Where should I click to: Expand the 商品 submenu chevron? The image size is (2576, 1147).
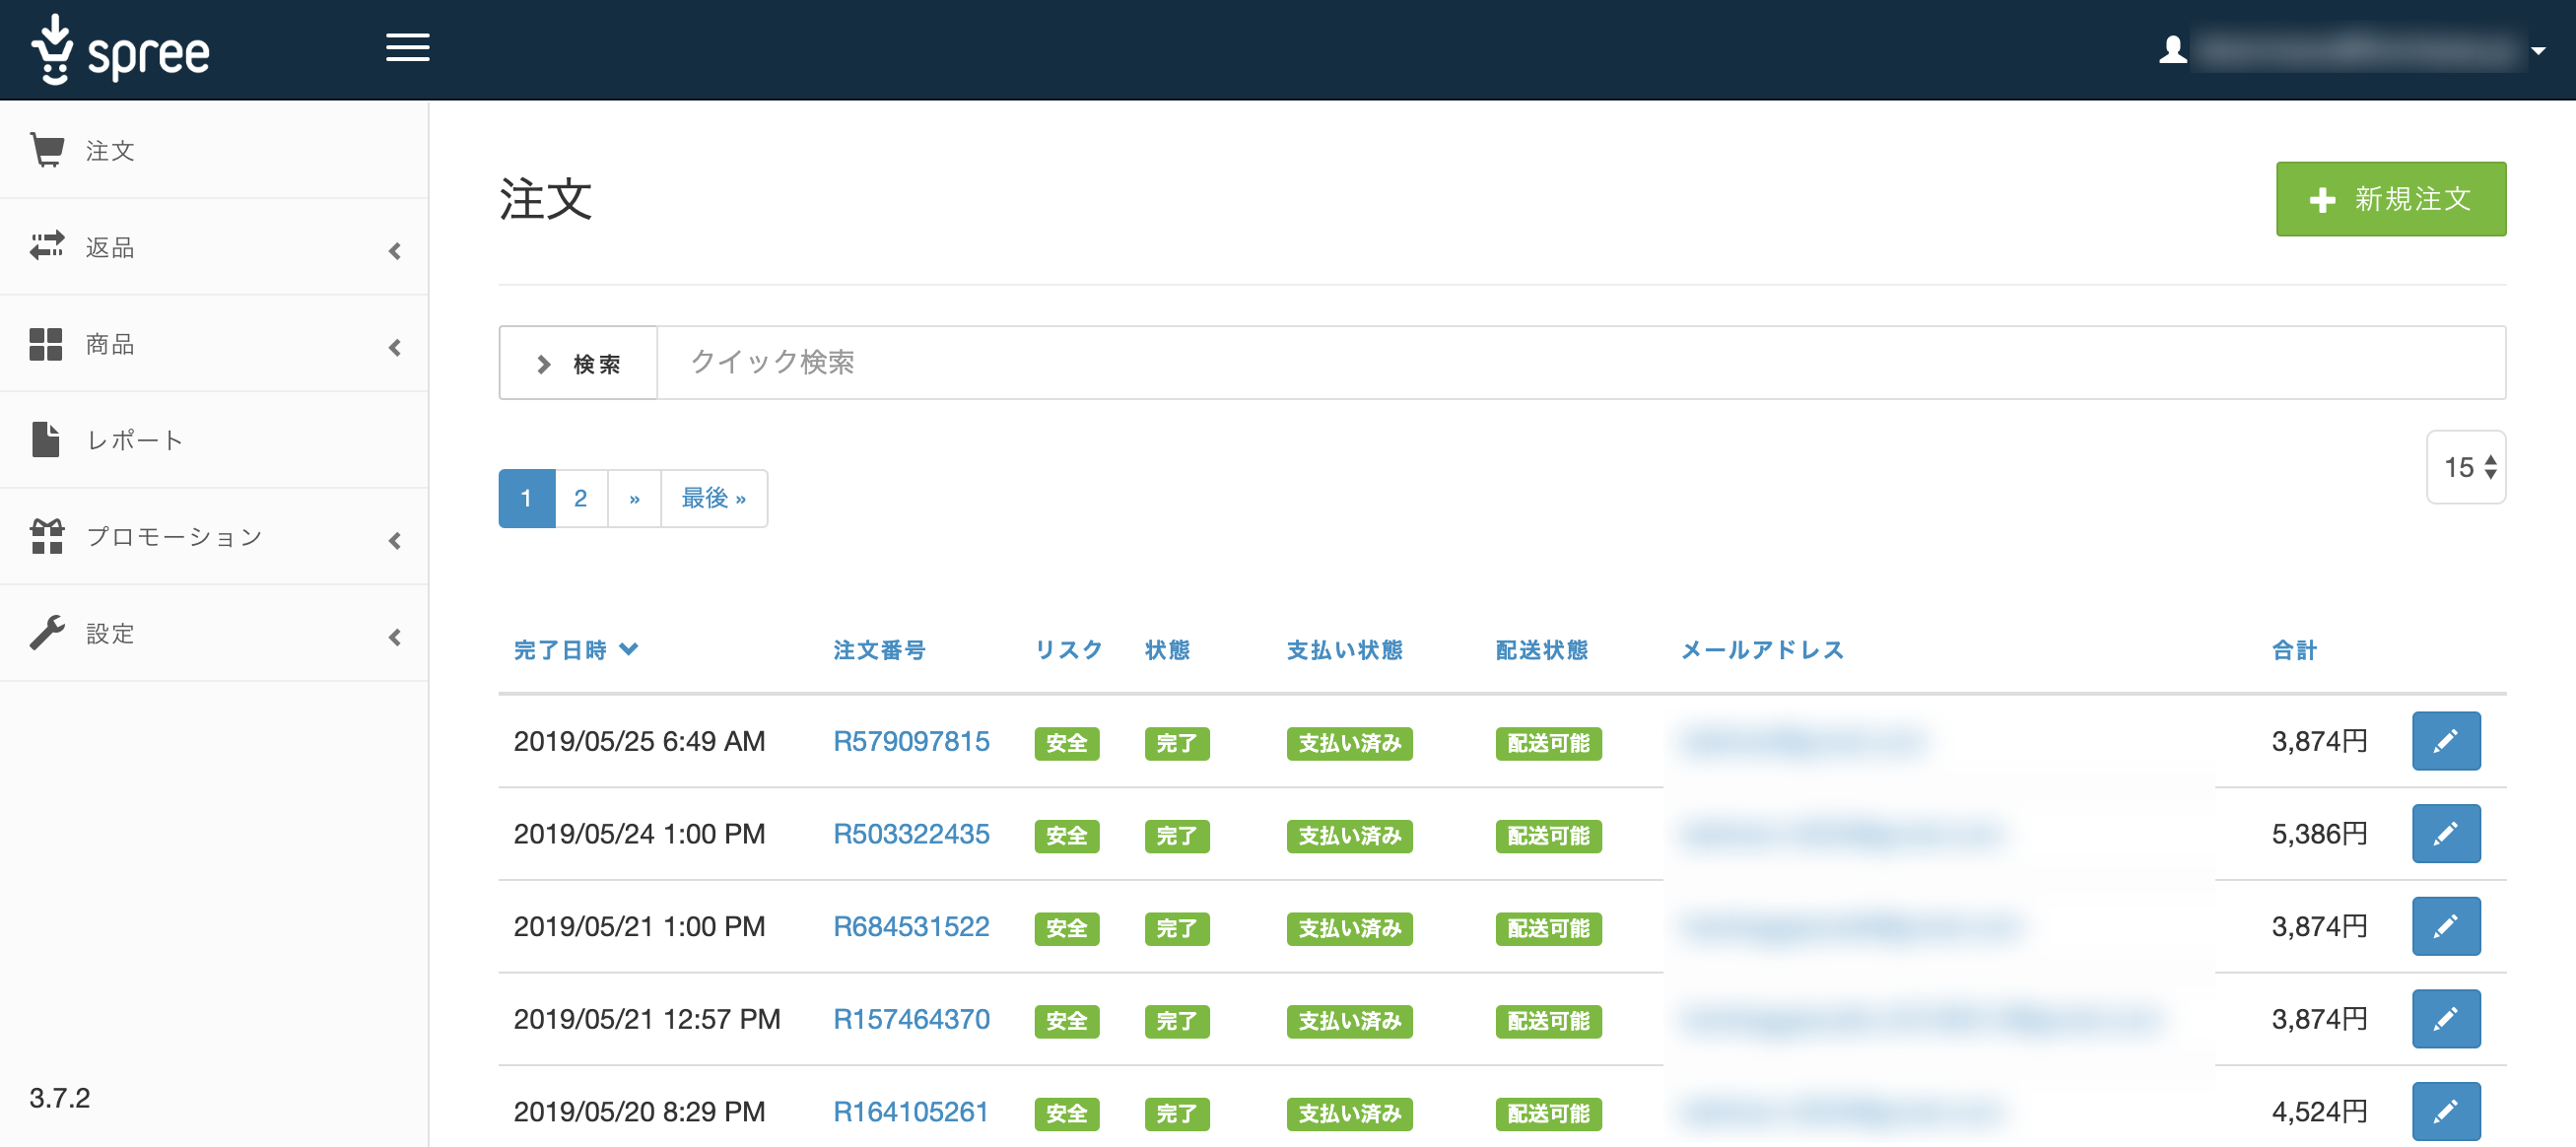pyautogui.click(x=395, y=348)
